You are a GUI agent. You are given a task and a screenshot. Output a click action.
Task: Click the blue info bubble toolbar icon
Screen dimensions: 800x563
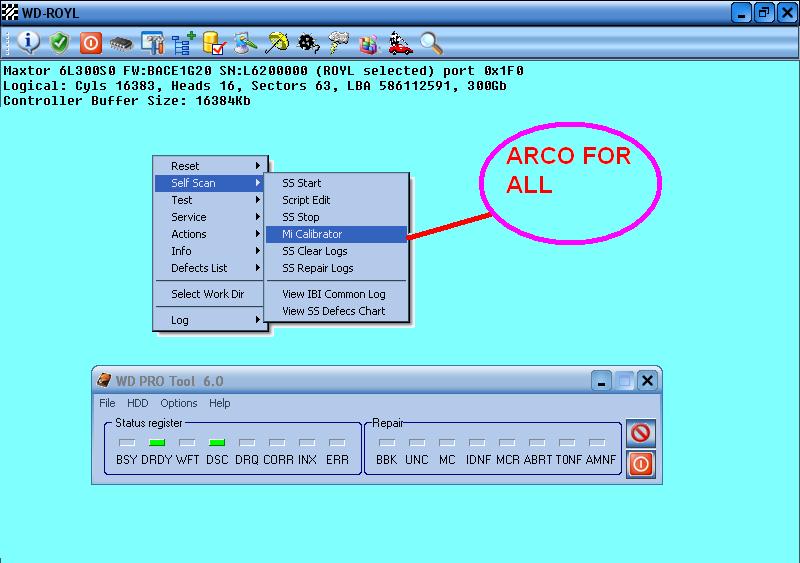click(x=29, y=42)
